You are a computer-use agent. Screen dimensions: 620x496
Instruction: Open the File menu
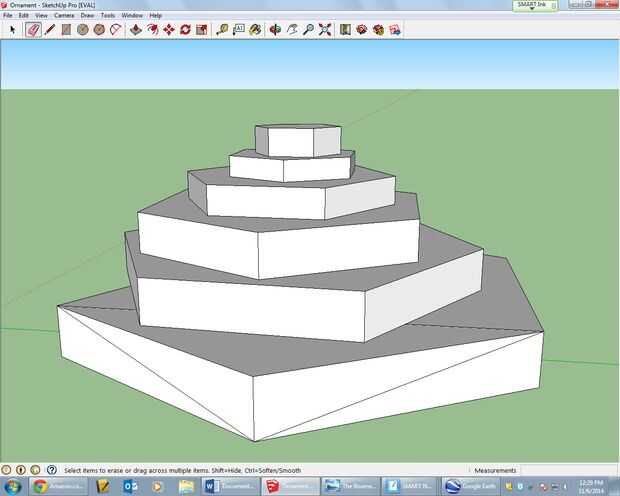[8, 15]
